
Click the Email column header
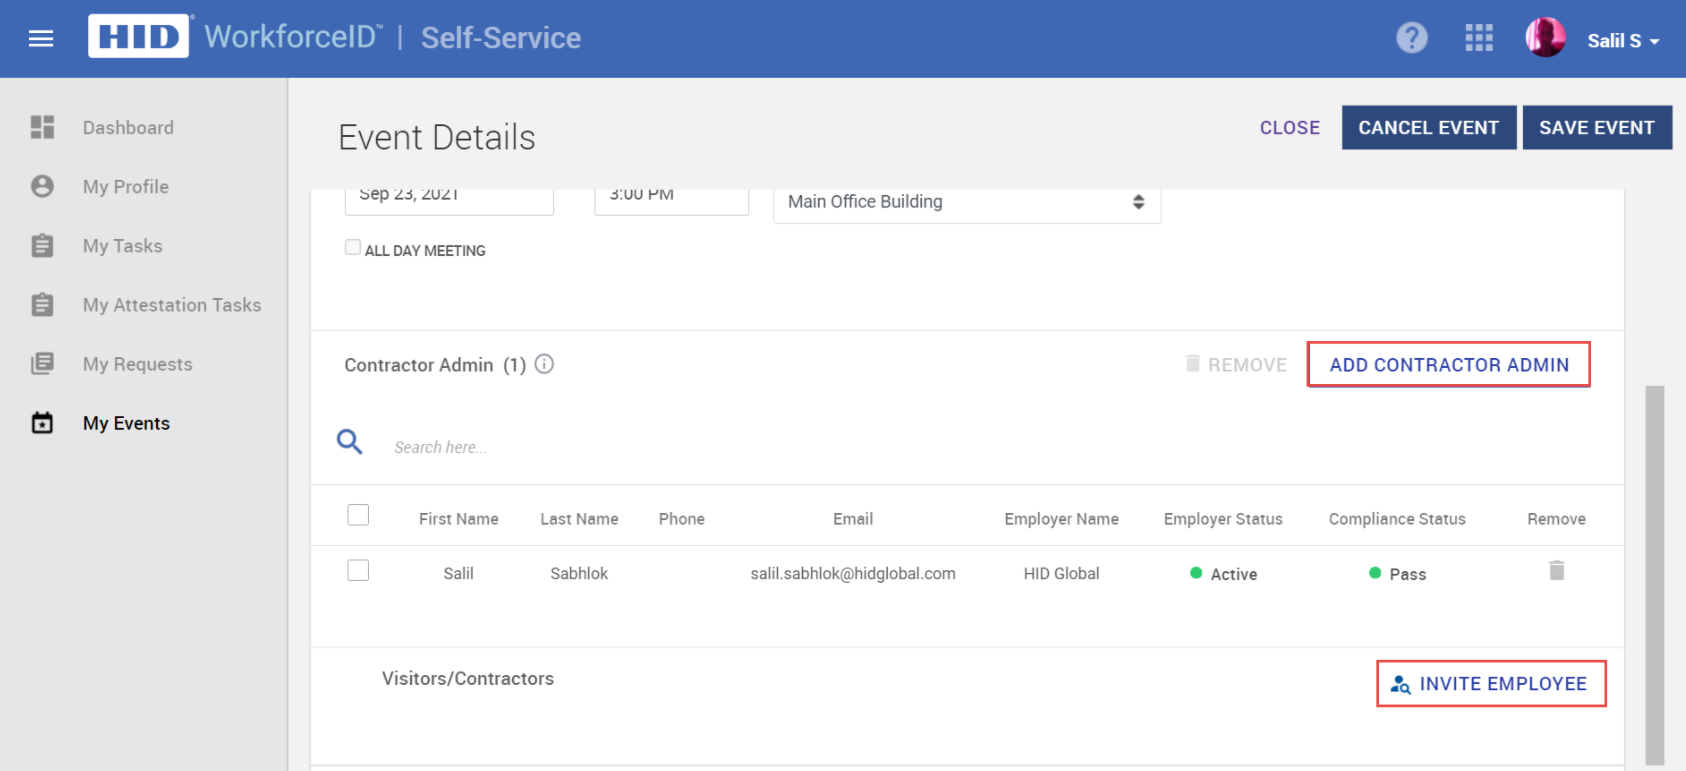(x=853, y=519)
